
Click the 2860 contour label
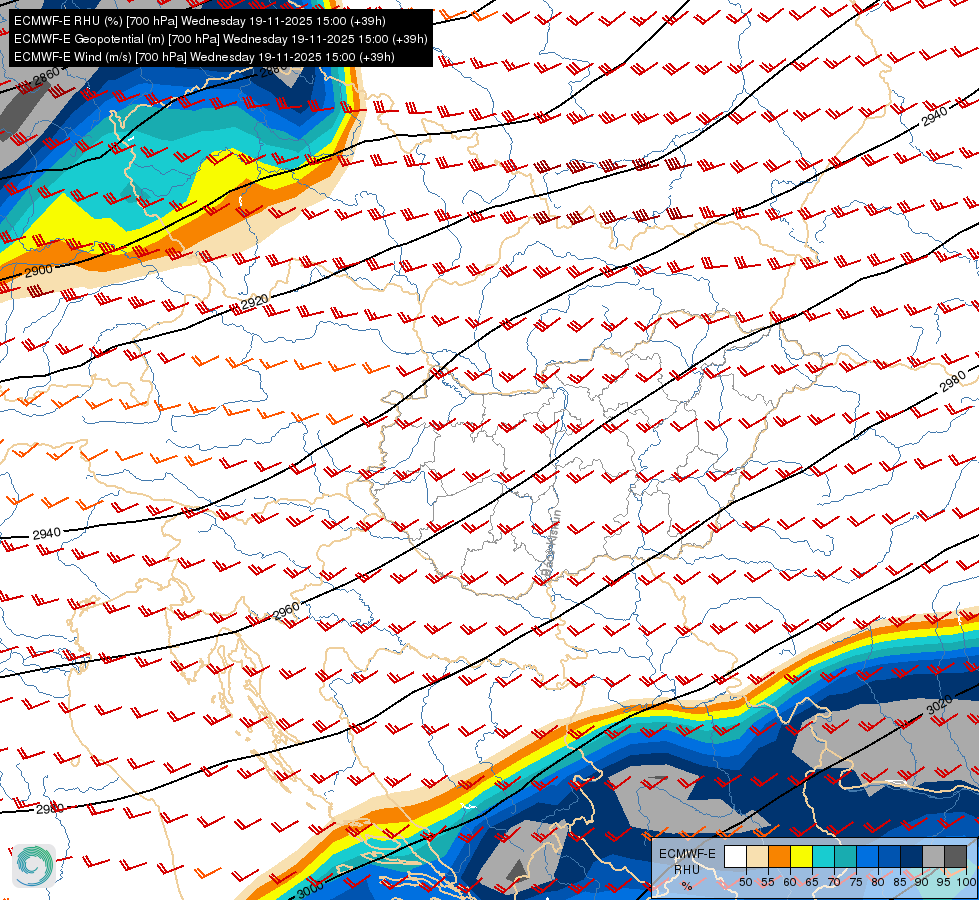pos(47,76)
